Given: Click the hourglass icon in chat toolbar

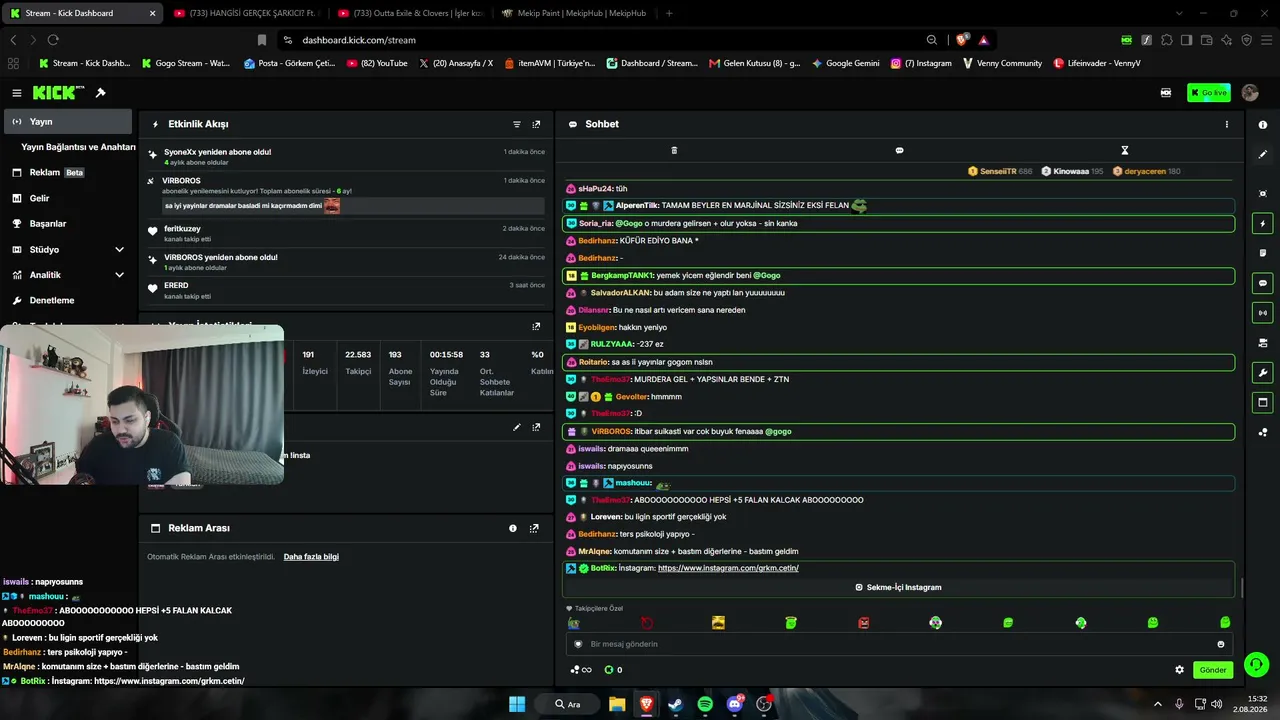Looking at the screenshot, I should pyautogui.click(x=1124, y=150).
